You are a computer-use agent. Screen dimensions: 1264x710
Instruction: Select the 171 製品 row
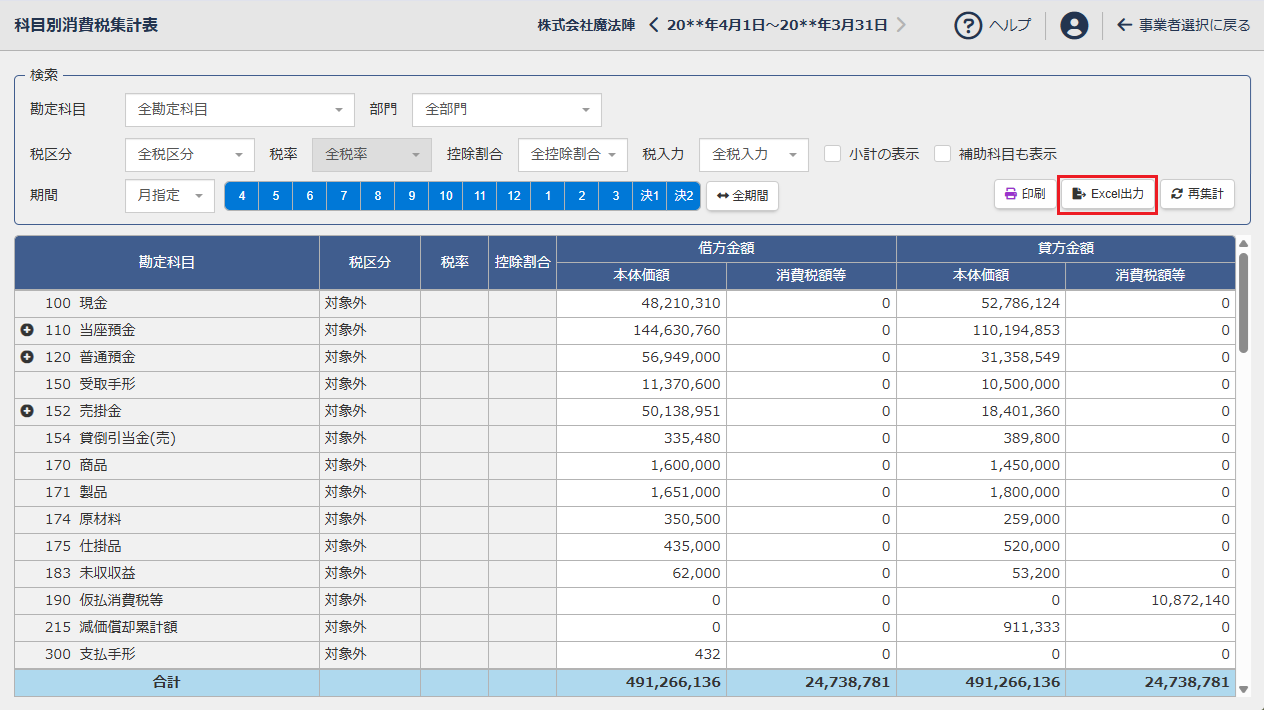click(x=625, y=492)
